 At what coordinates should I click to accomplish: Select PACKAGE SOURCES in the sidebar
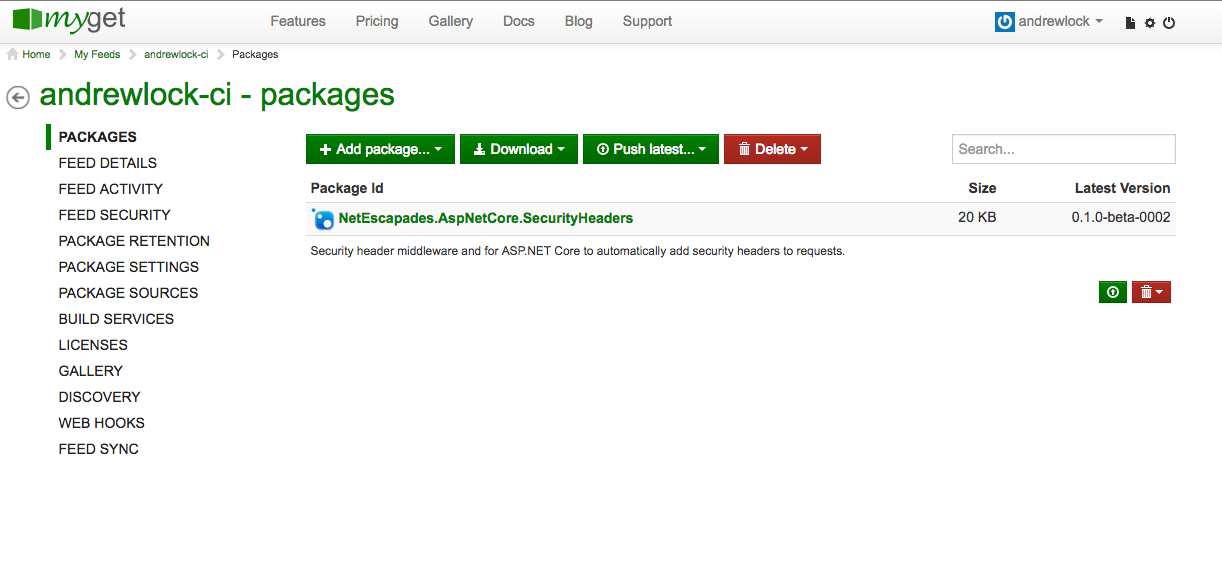[x=129, y=293]
